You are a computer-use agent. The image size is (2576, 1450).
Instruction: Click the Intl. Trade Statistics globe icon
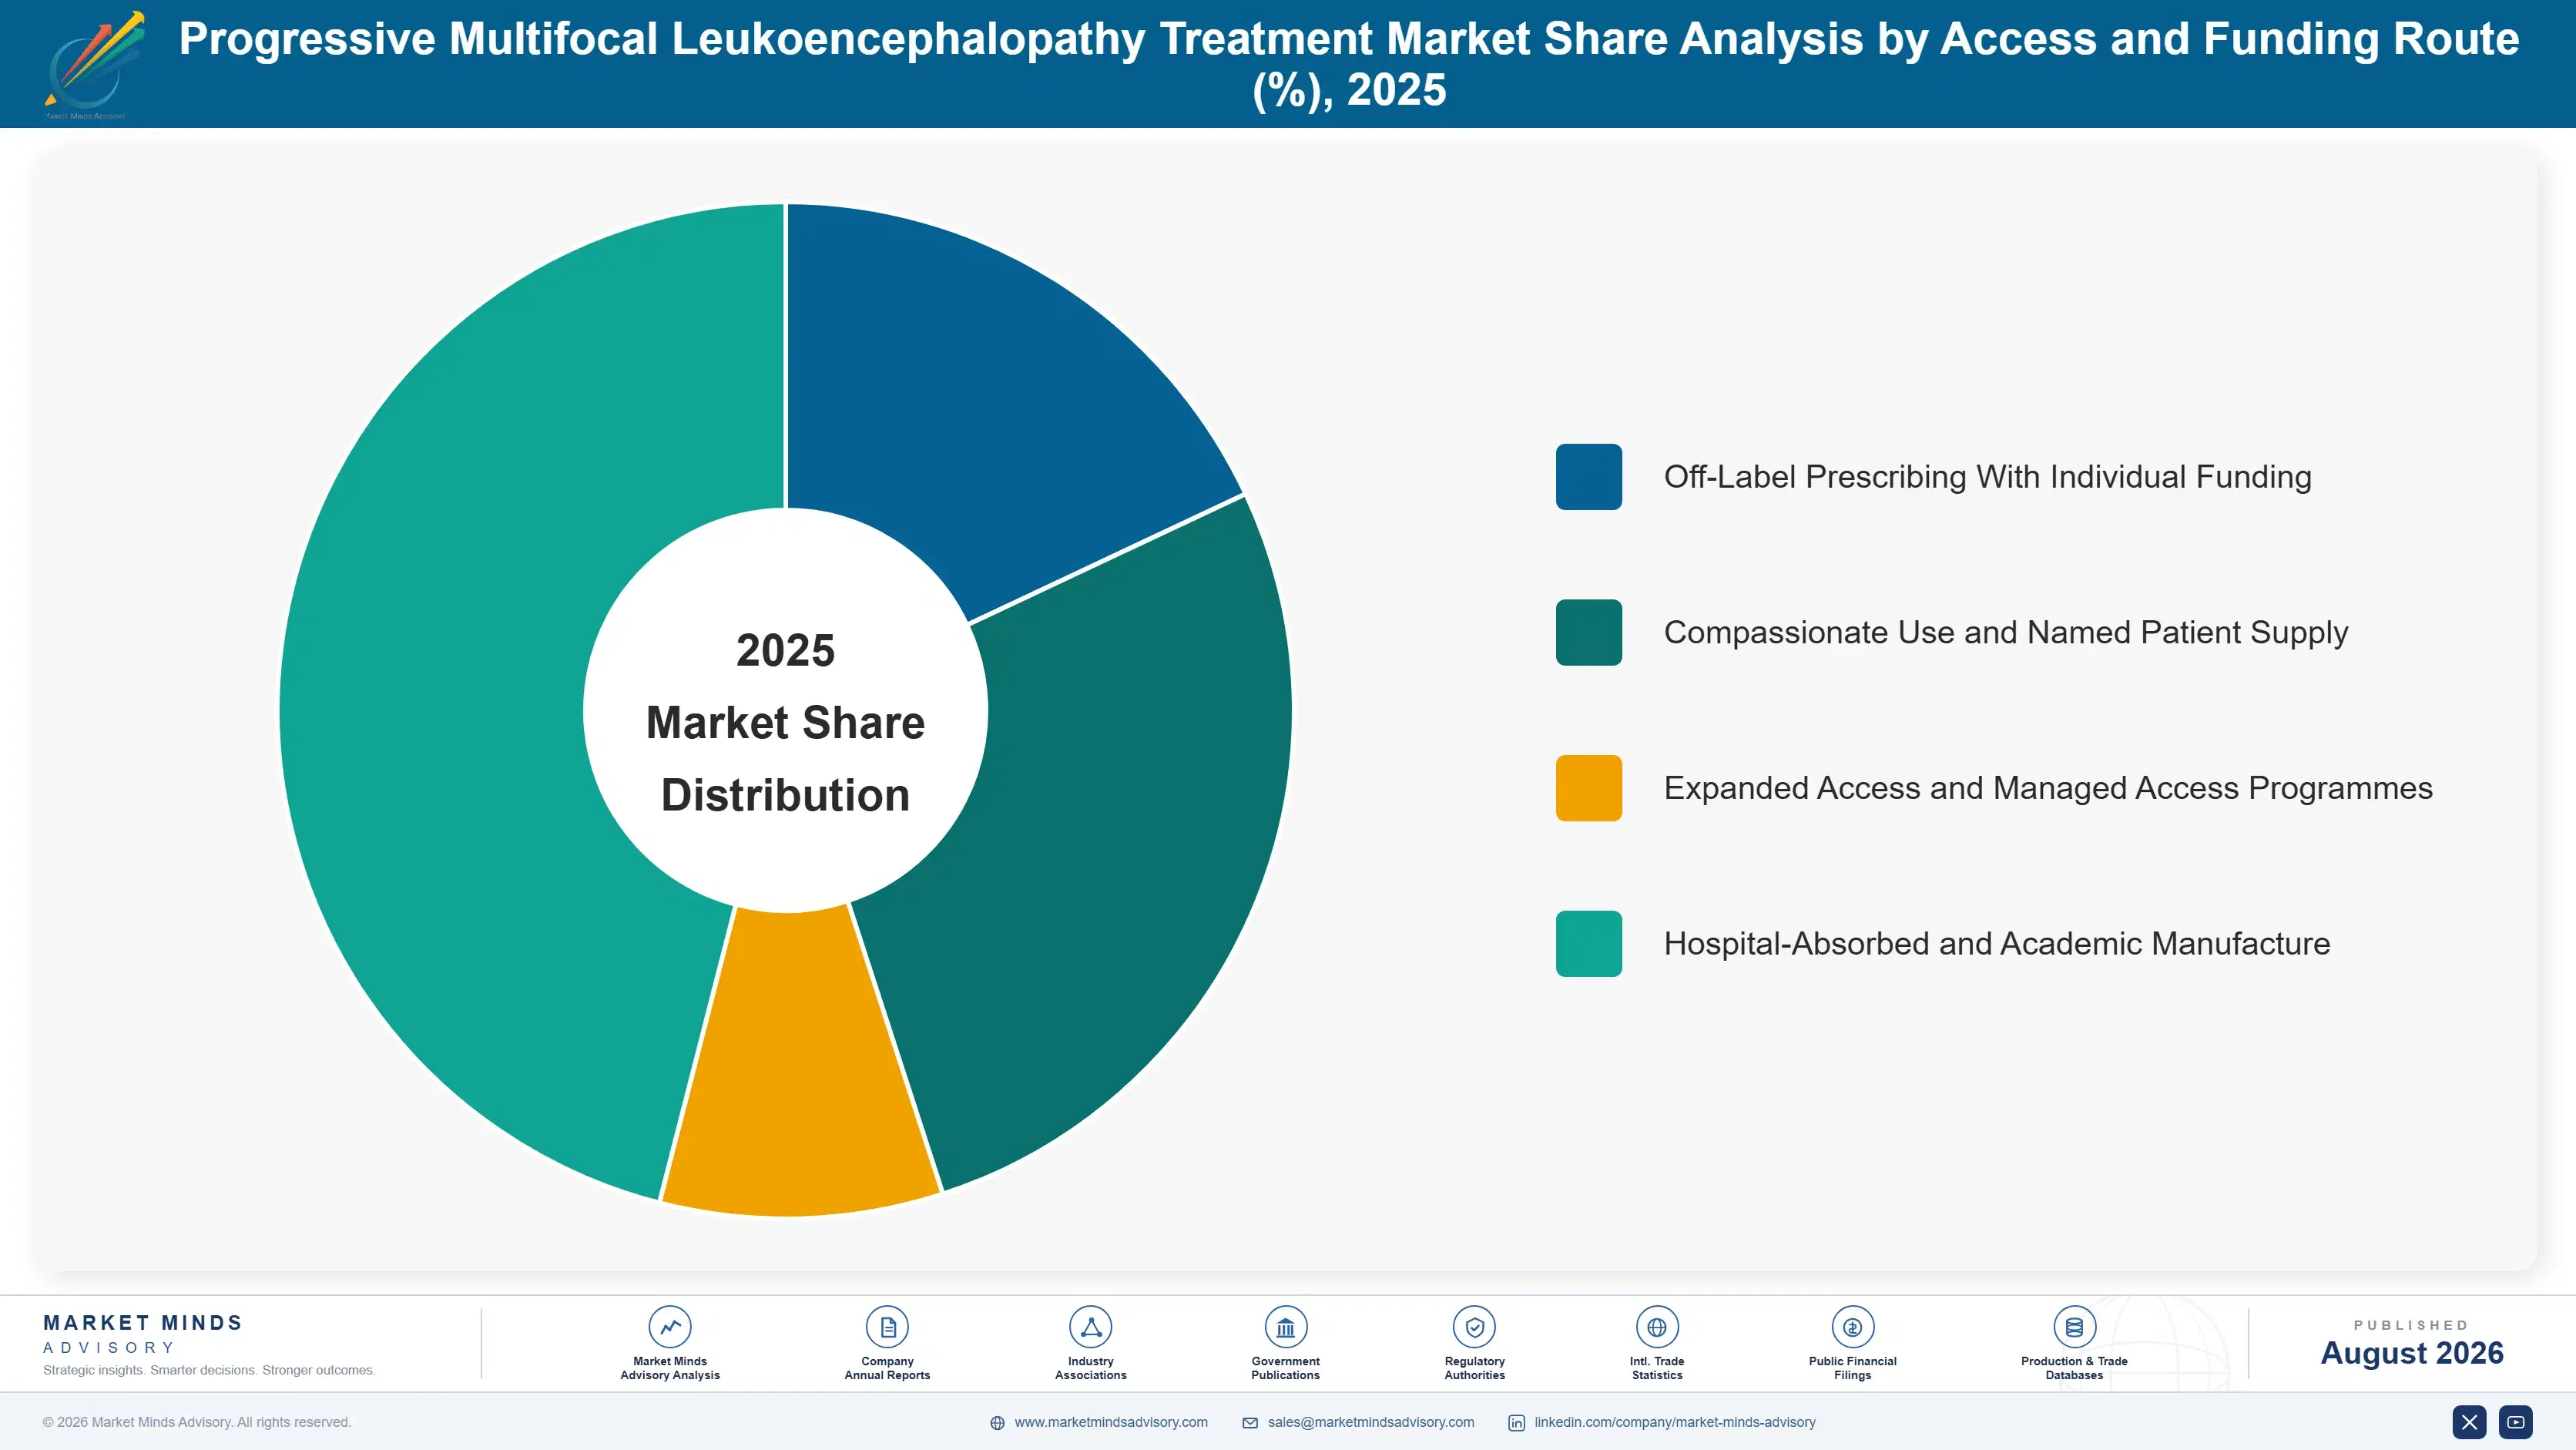pyautogui.click(x=1657, y=1327)
